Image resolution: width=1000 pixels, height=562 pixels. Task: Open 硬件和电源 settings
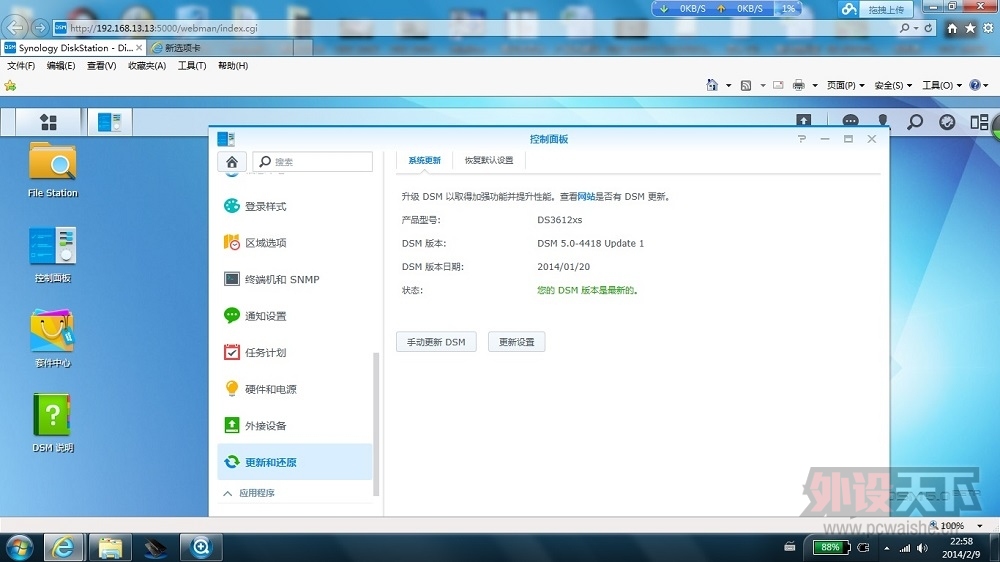(x=295, y=389)
